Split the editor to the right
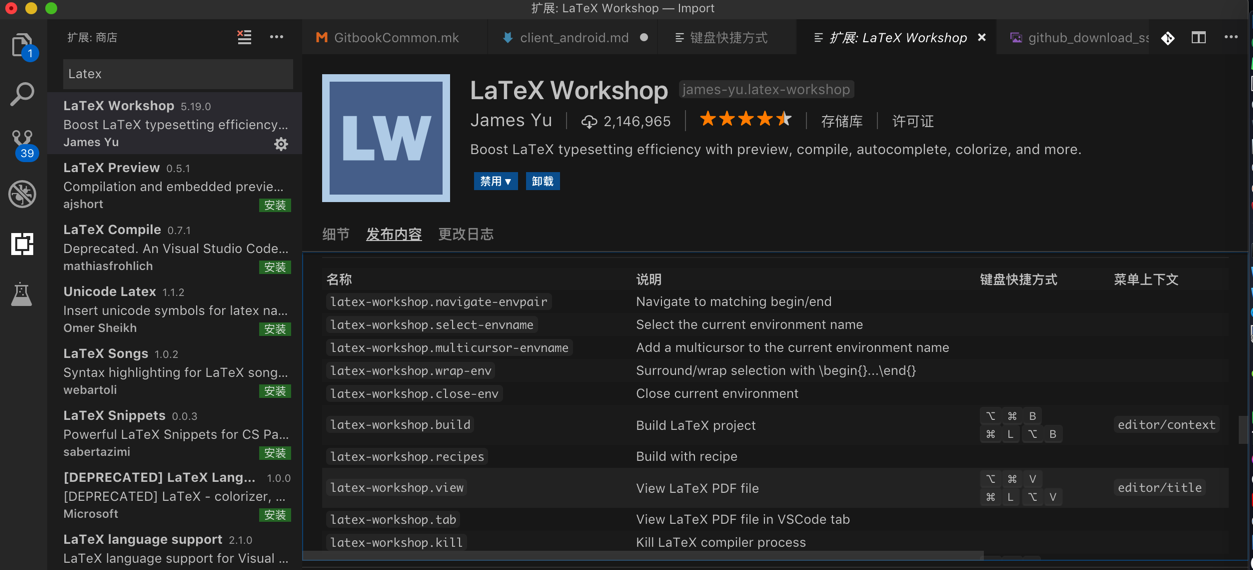The width and height of the screenshot is (1253, 570). point(1198,38)
